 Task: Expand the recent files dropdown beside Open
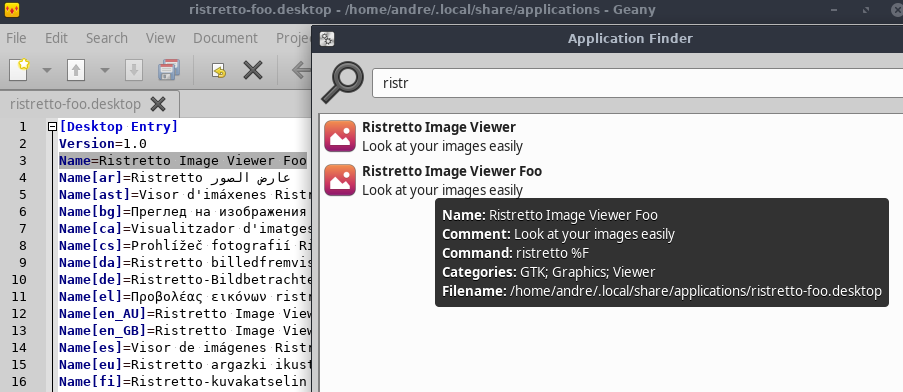point(104,71)
